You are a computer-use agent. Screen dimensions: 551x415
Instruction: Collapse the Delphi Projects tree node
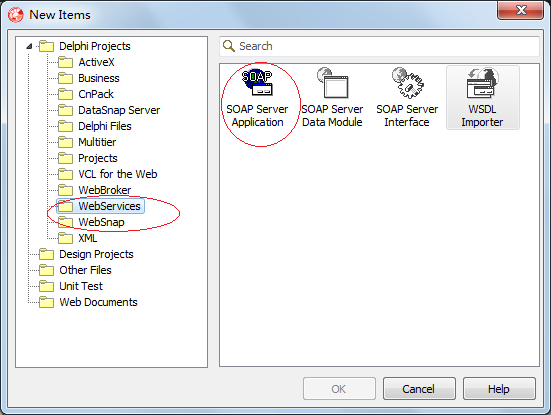30,46
